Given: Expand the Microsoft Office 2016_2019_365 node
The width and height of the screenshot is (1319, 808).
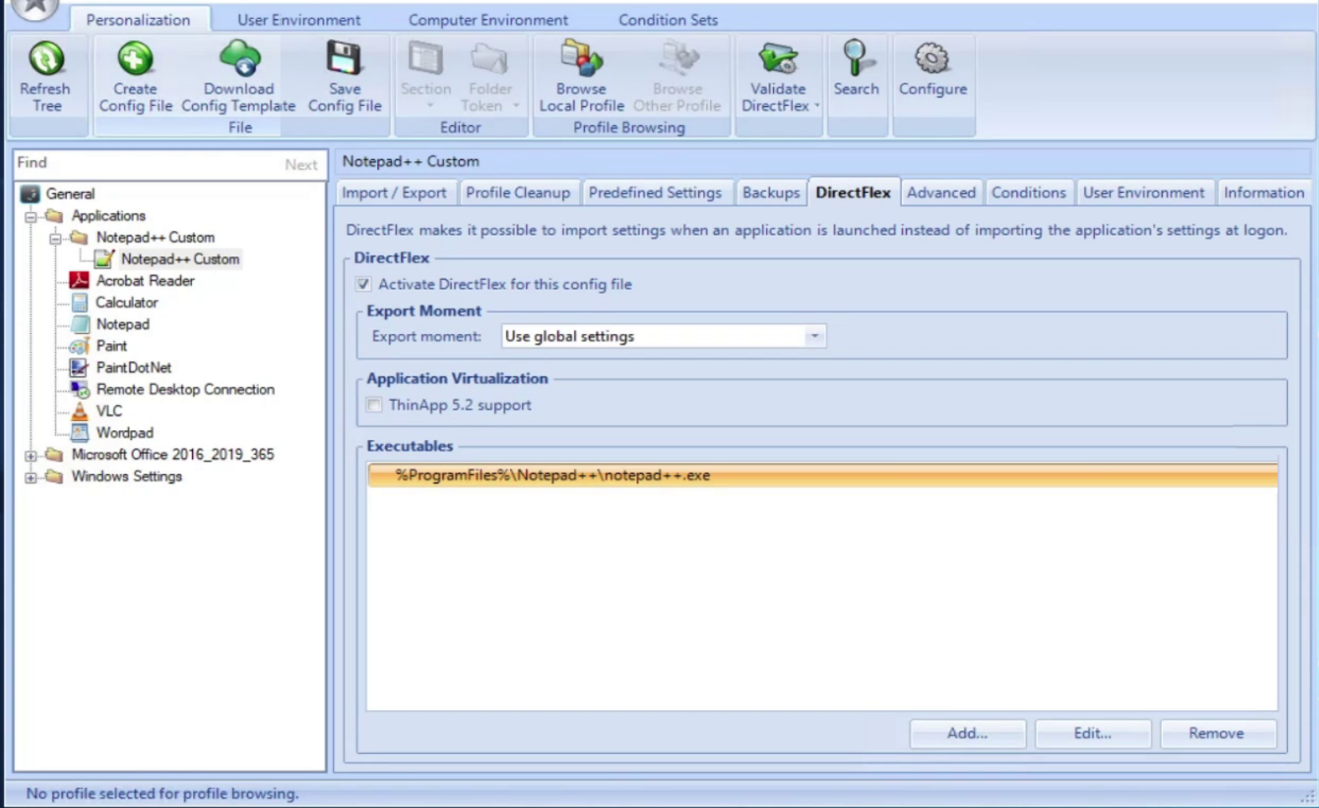Looking at the screenshot, I should [x=29, y=454].
